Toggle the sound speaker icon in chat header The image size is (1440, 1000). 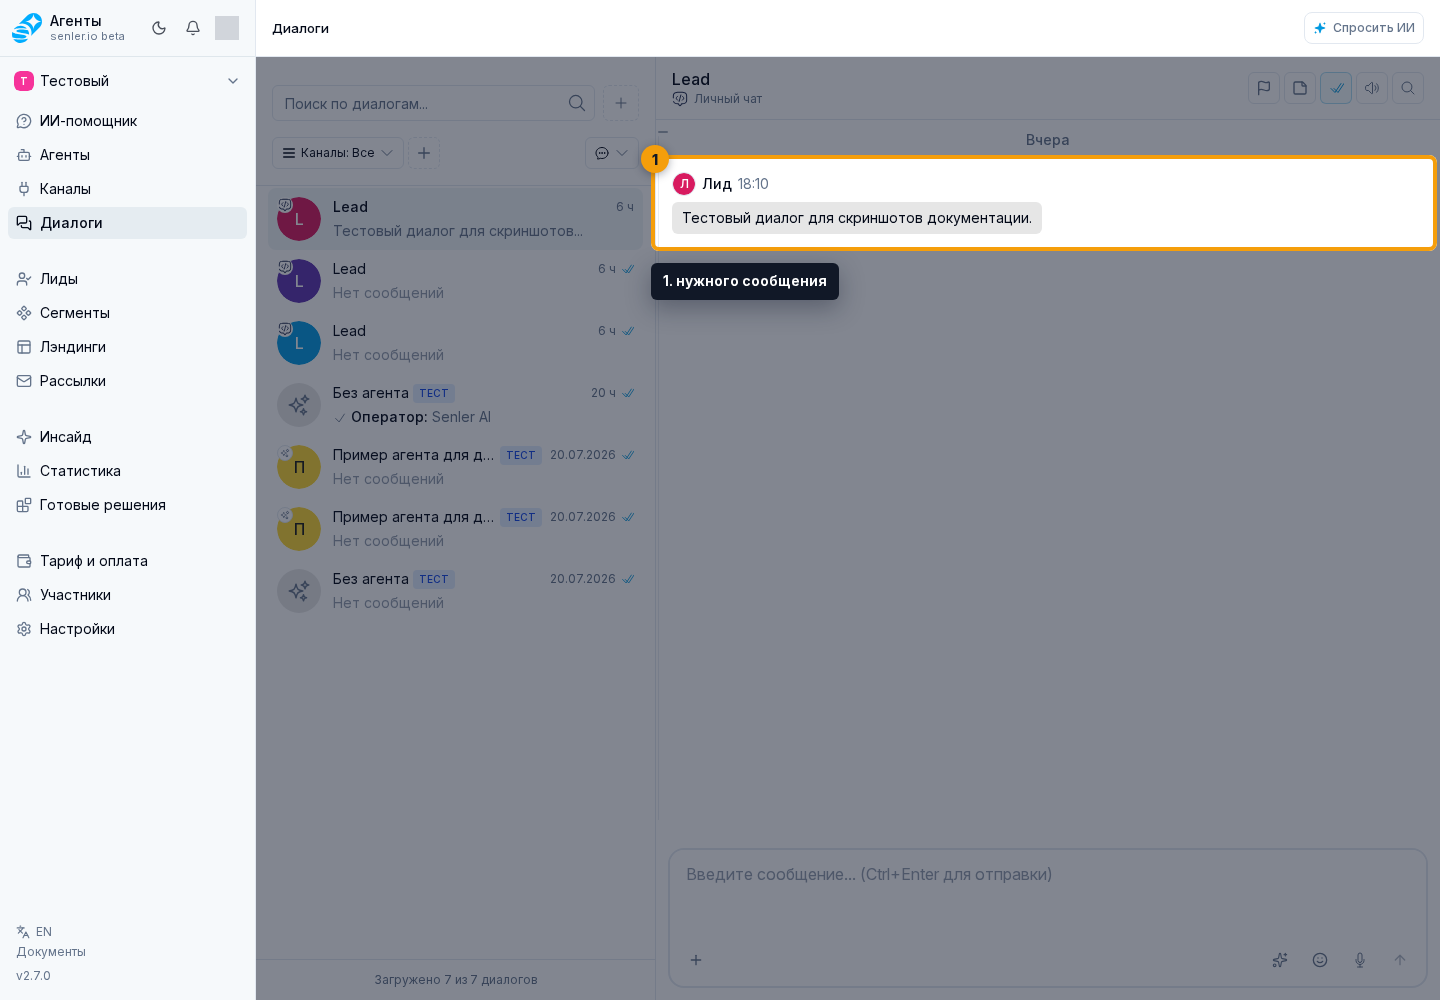1372,88
